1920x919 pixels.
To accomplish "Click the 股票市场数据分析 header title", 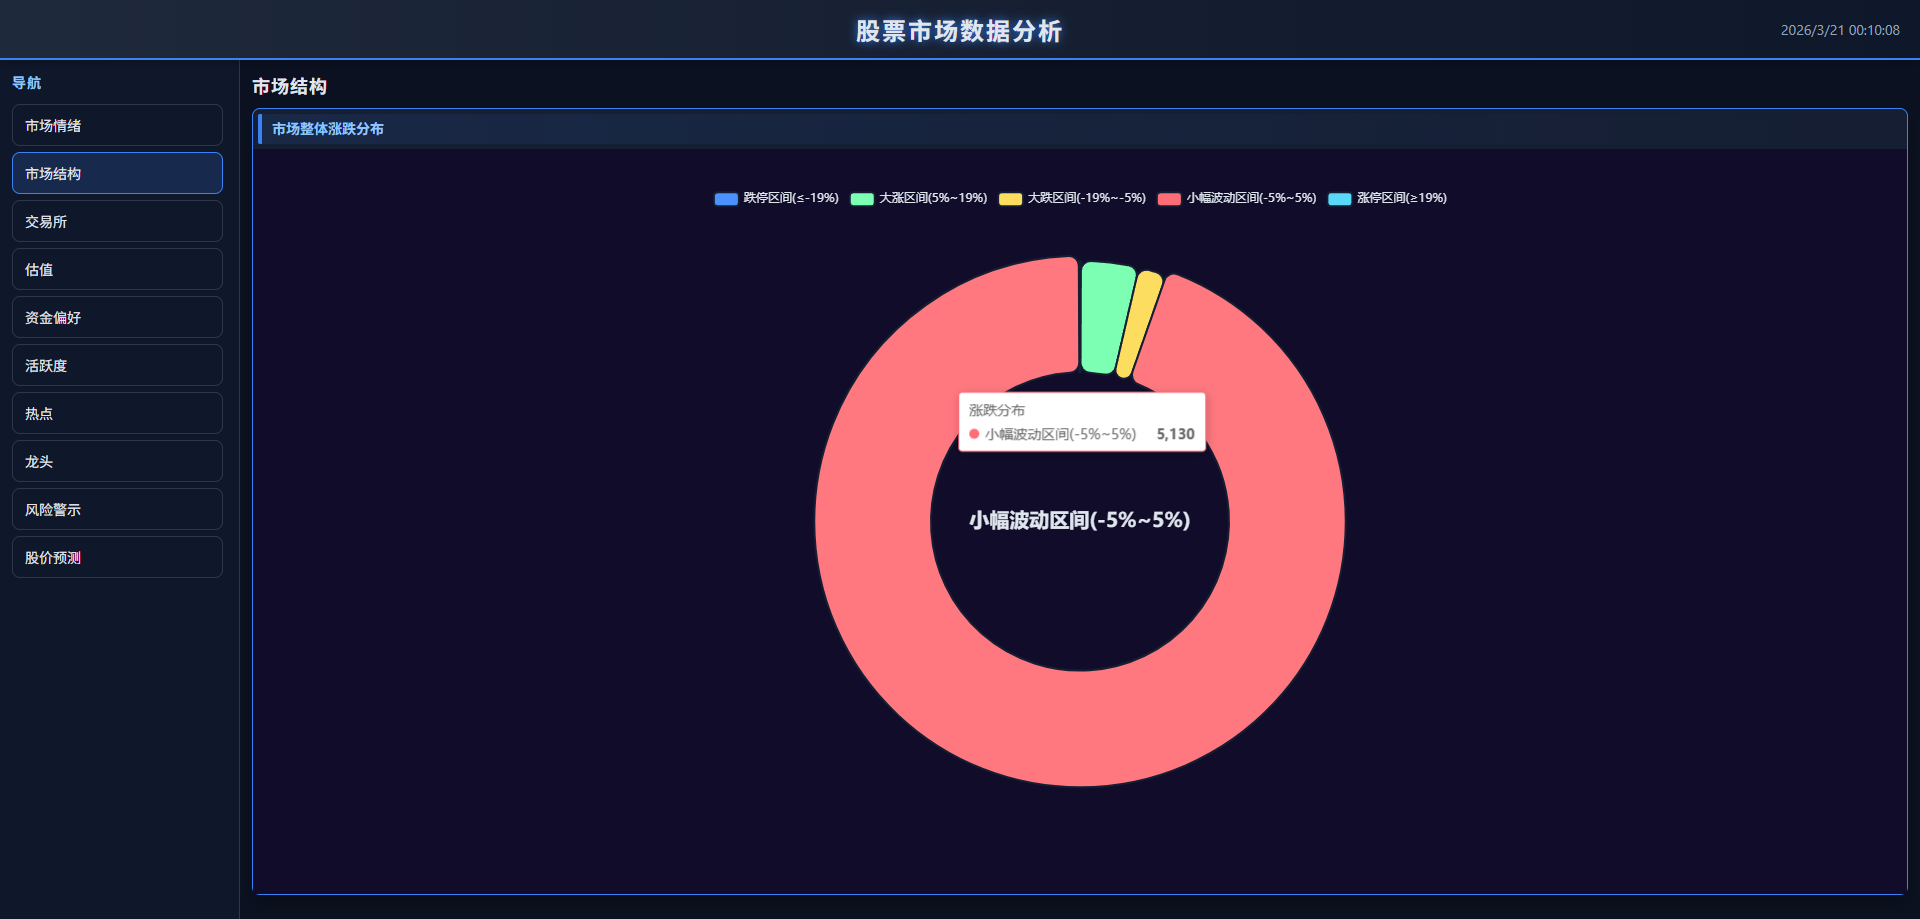I will [959, 31].
